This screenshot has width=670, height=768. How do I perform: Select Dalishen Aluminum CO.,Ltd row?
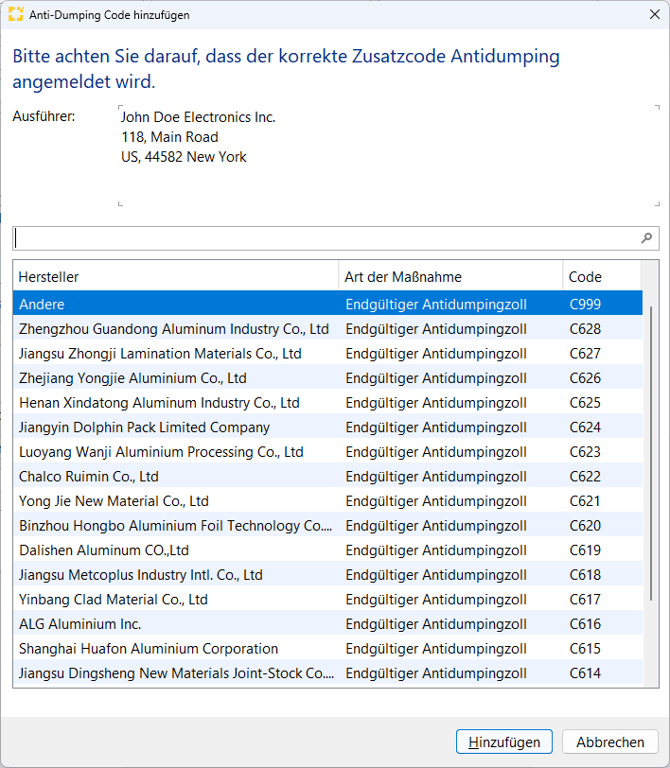click(x=328, y=550)
